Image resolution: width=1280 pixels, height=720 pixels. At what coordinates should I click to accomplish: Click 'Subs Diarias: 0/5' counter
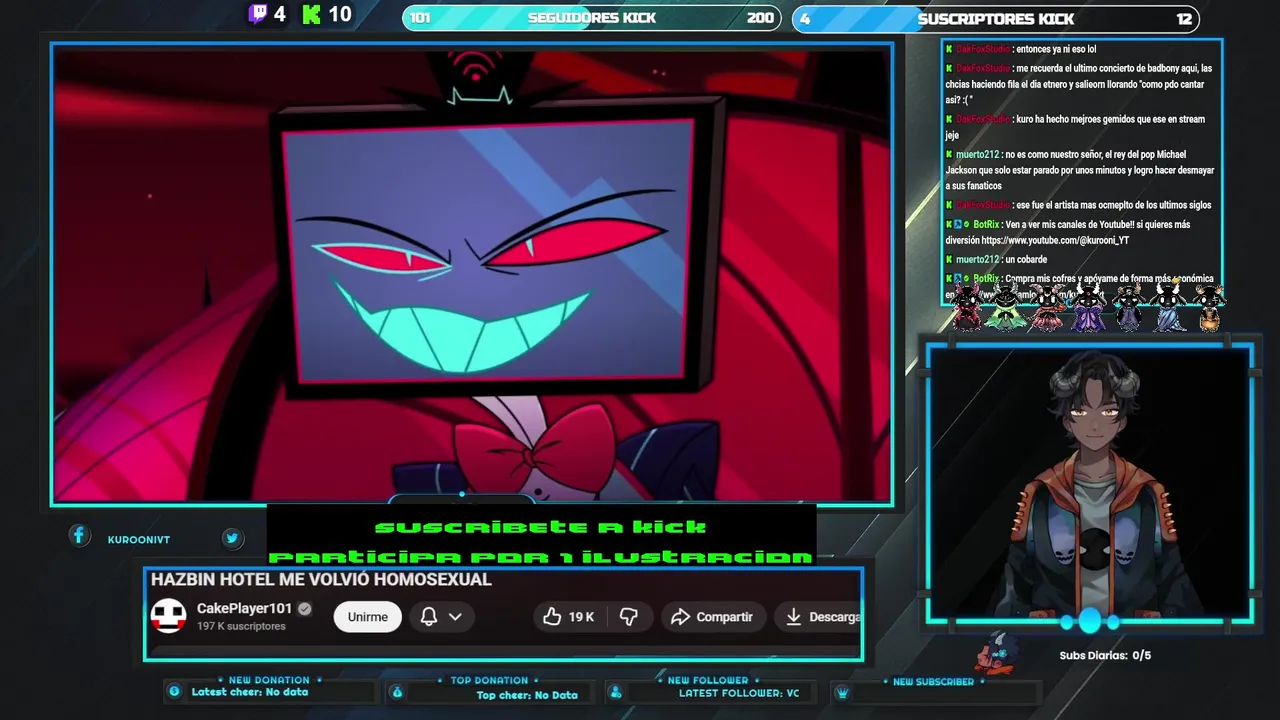tap(1105, 656)
